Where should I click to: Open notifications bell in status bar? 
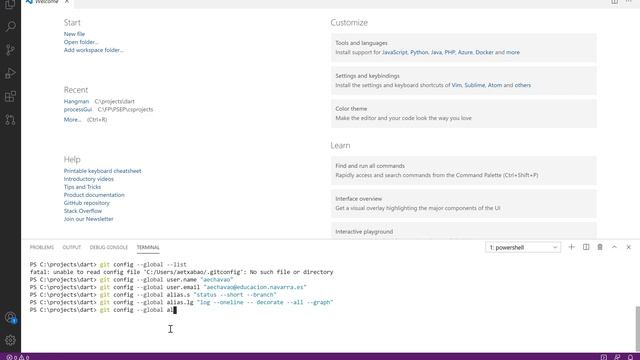pos(630,357)
